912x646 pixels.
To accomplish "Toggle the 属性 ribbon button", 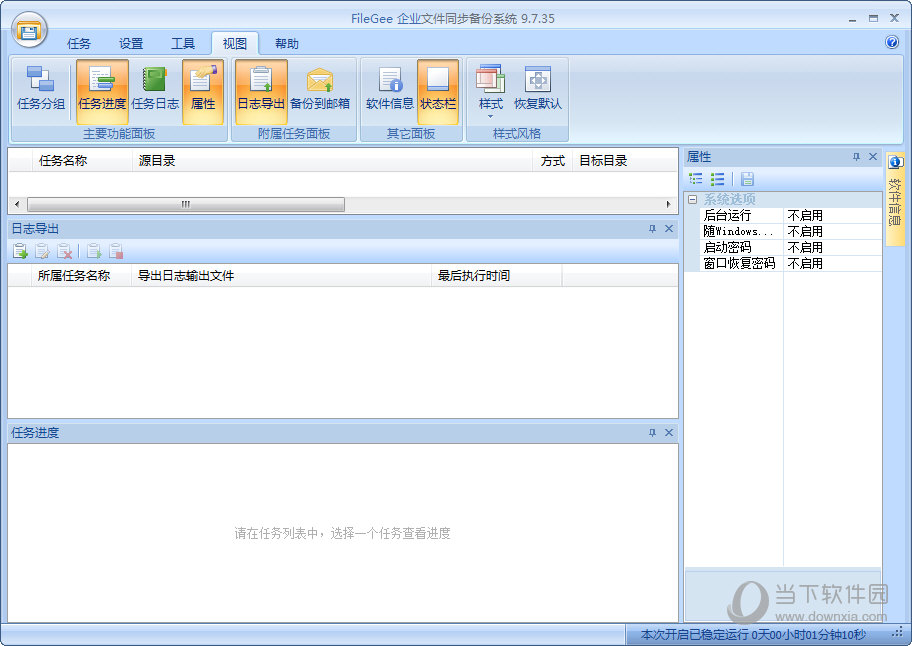I will pos(203,91).
